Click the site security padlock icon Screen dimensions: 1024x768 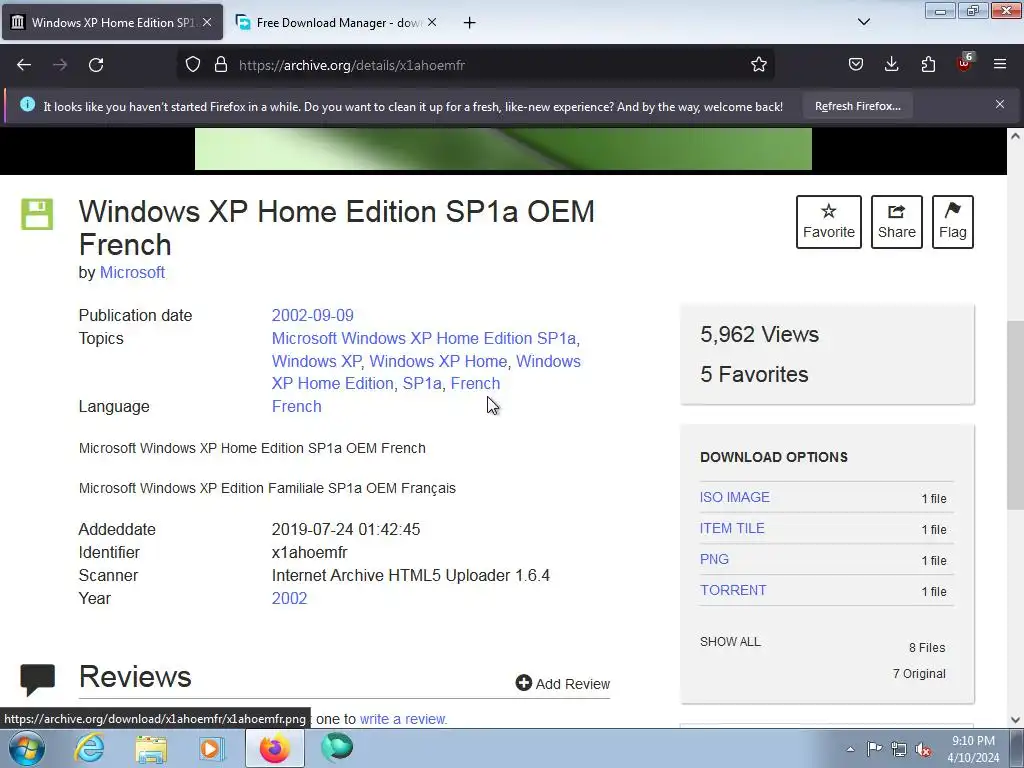(x=221, y=65)
